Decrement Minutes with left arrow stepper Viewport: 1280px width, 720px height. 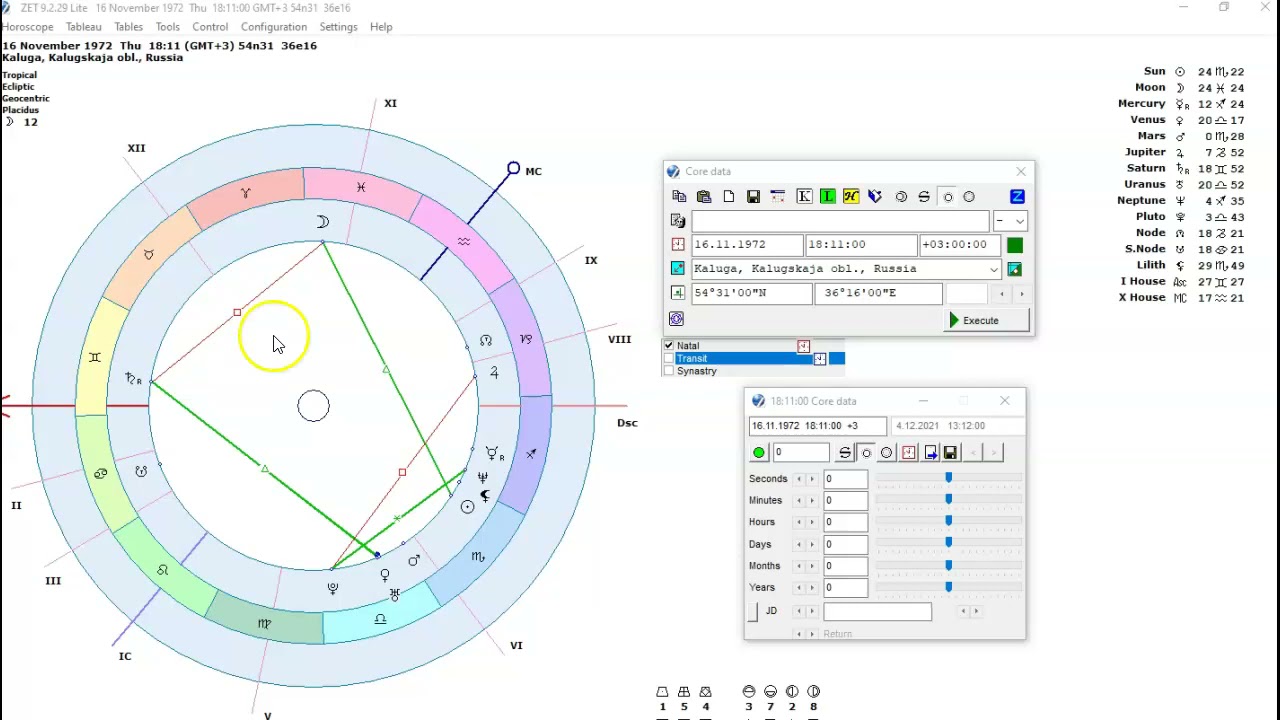coord(798,501)
